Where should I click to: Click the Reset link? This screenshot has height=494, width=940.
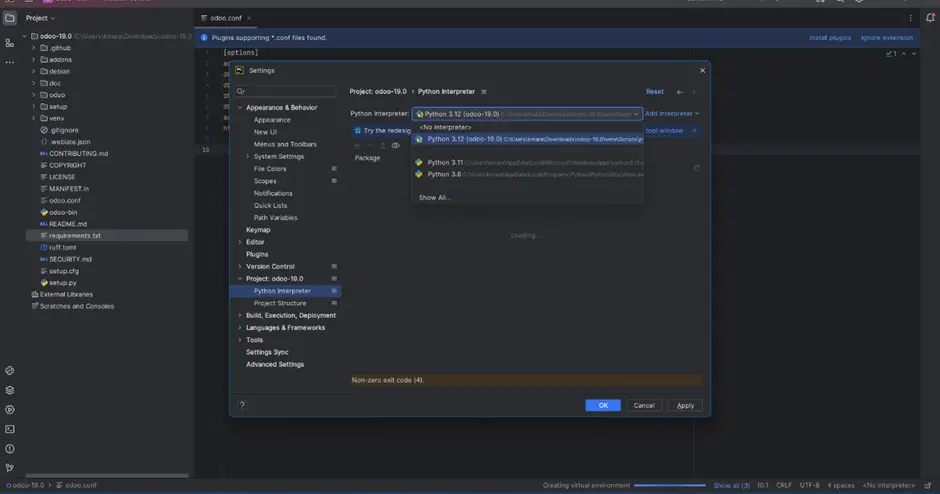click(x=655, y=92)
